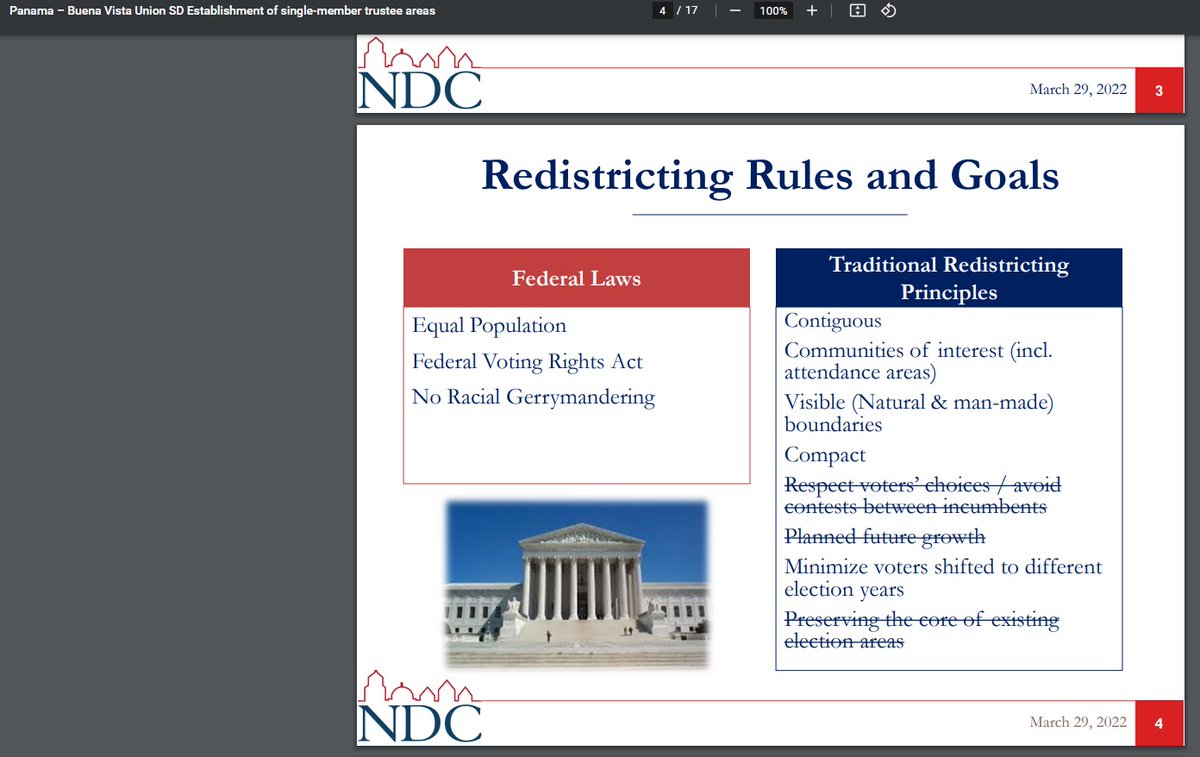Click 'Minimize voters shifted' list item
1200x757 pixels.
(943, 578)
